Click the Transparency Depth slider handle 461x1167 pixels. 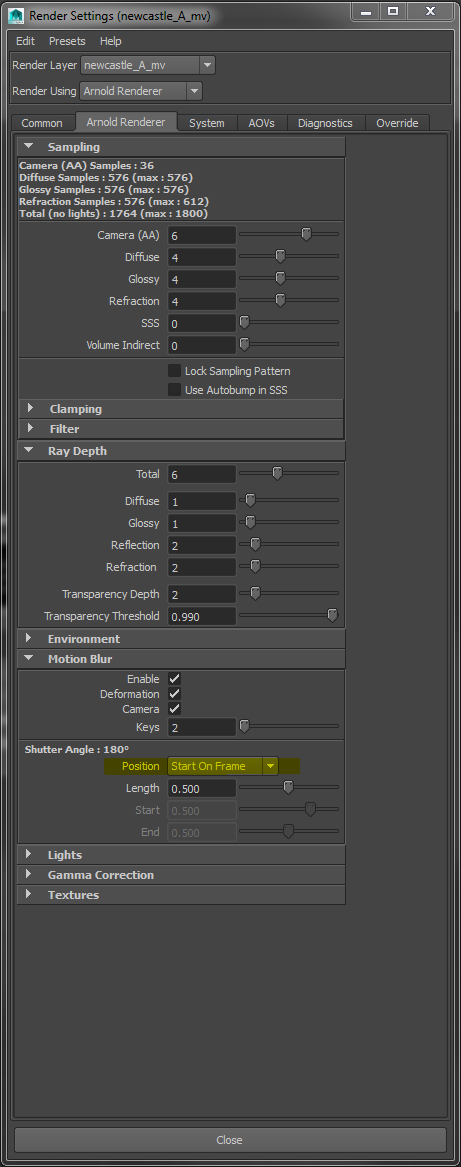(x=255, y=593)
